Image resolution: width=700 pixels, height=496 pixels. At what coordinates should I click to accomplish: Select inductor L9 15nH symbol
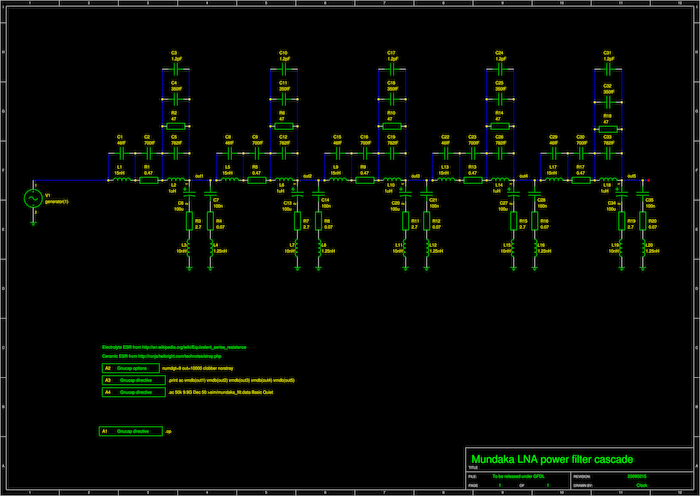point(338,180)
